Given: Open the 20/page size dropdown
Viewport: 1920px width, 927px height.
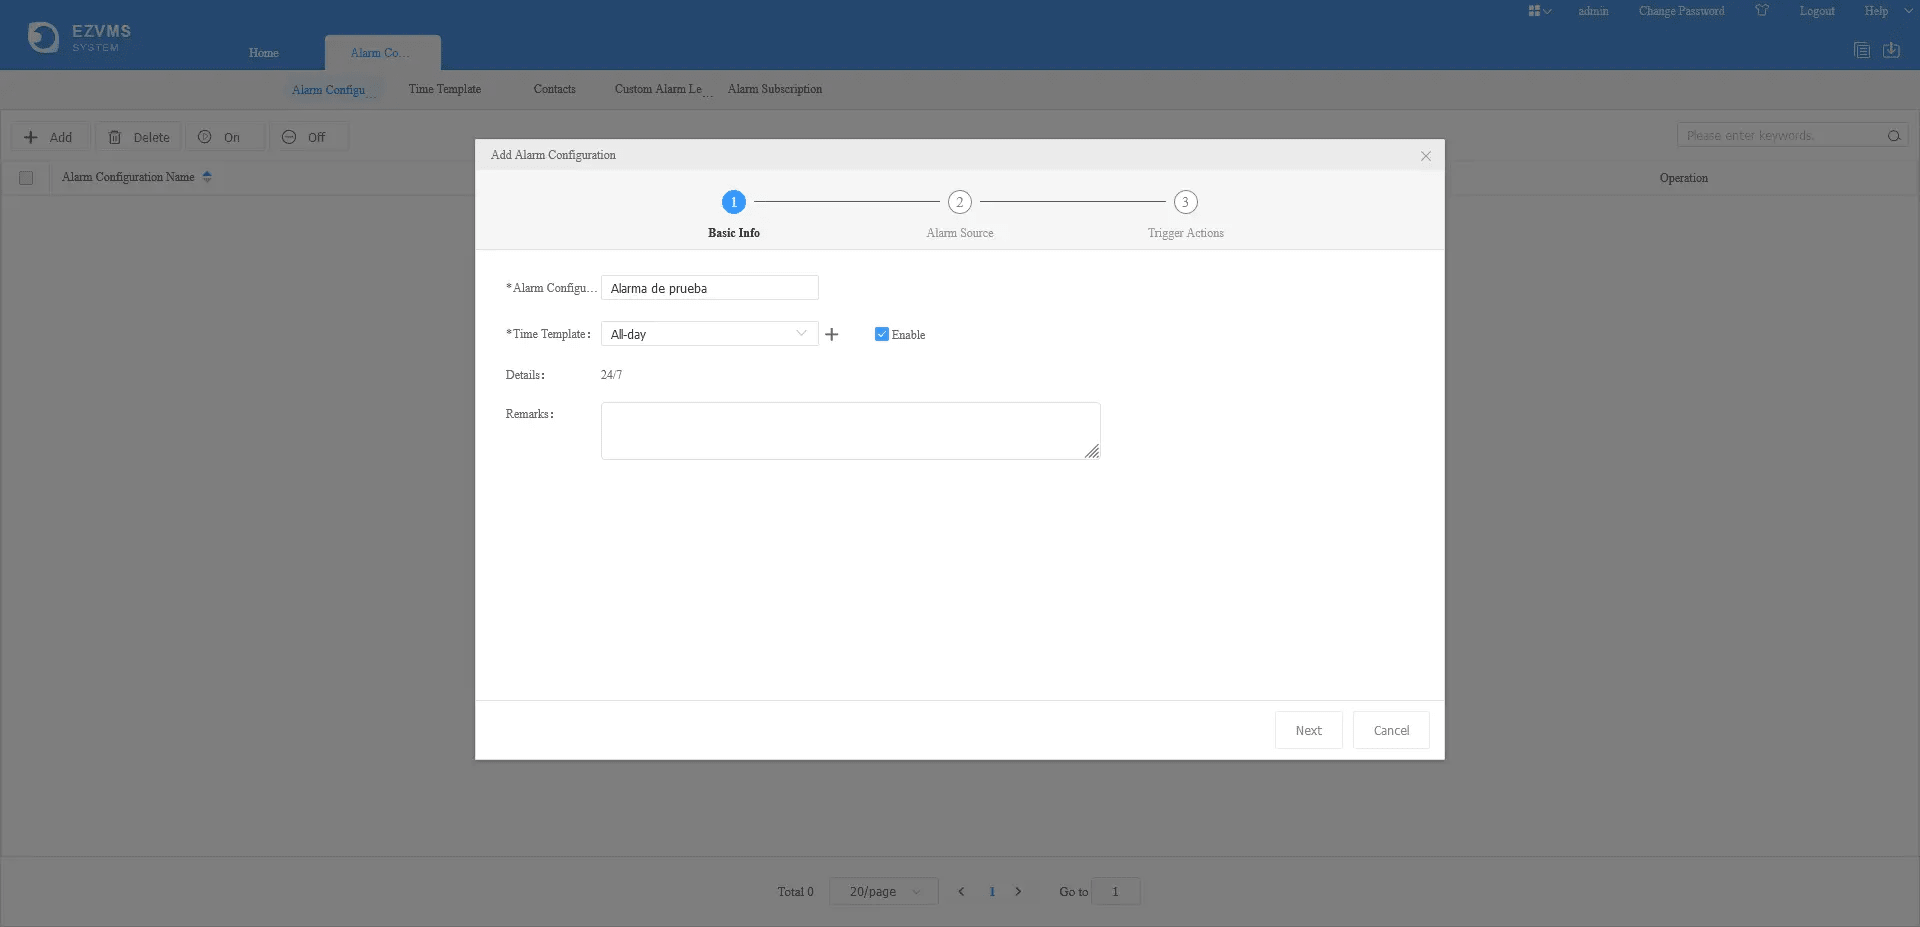Looking at the screenshot, I should point(884,891).
